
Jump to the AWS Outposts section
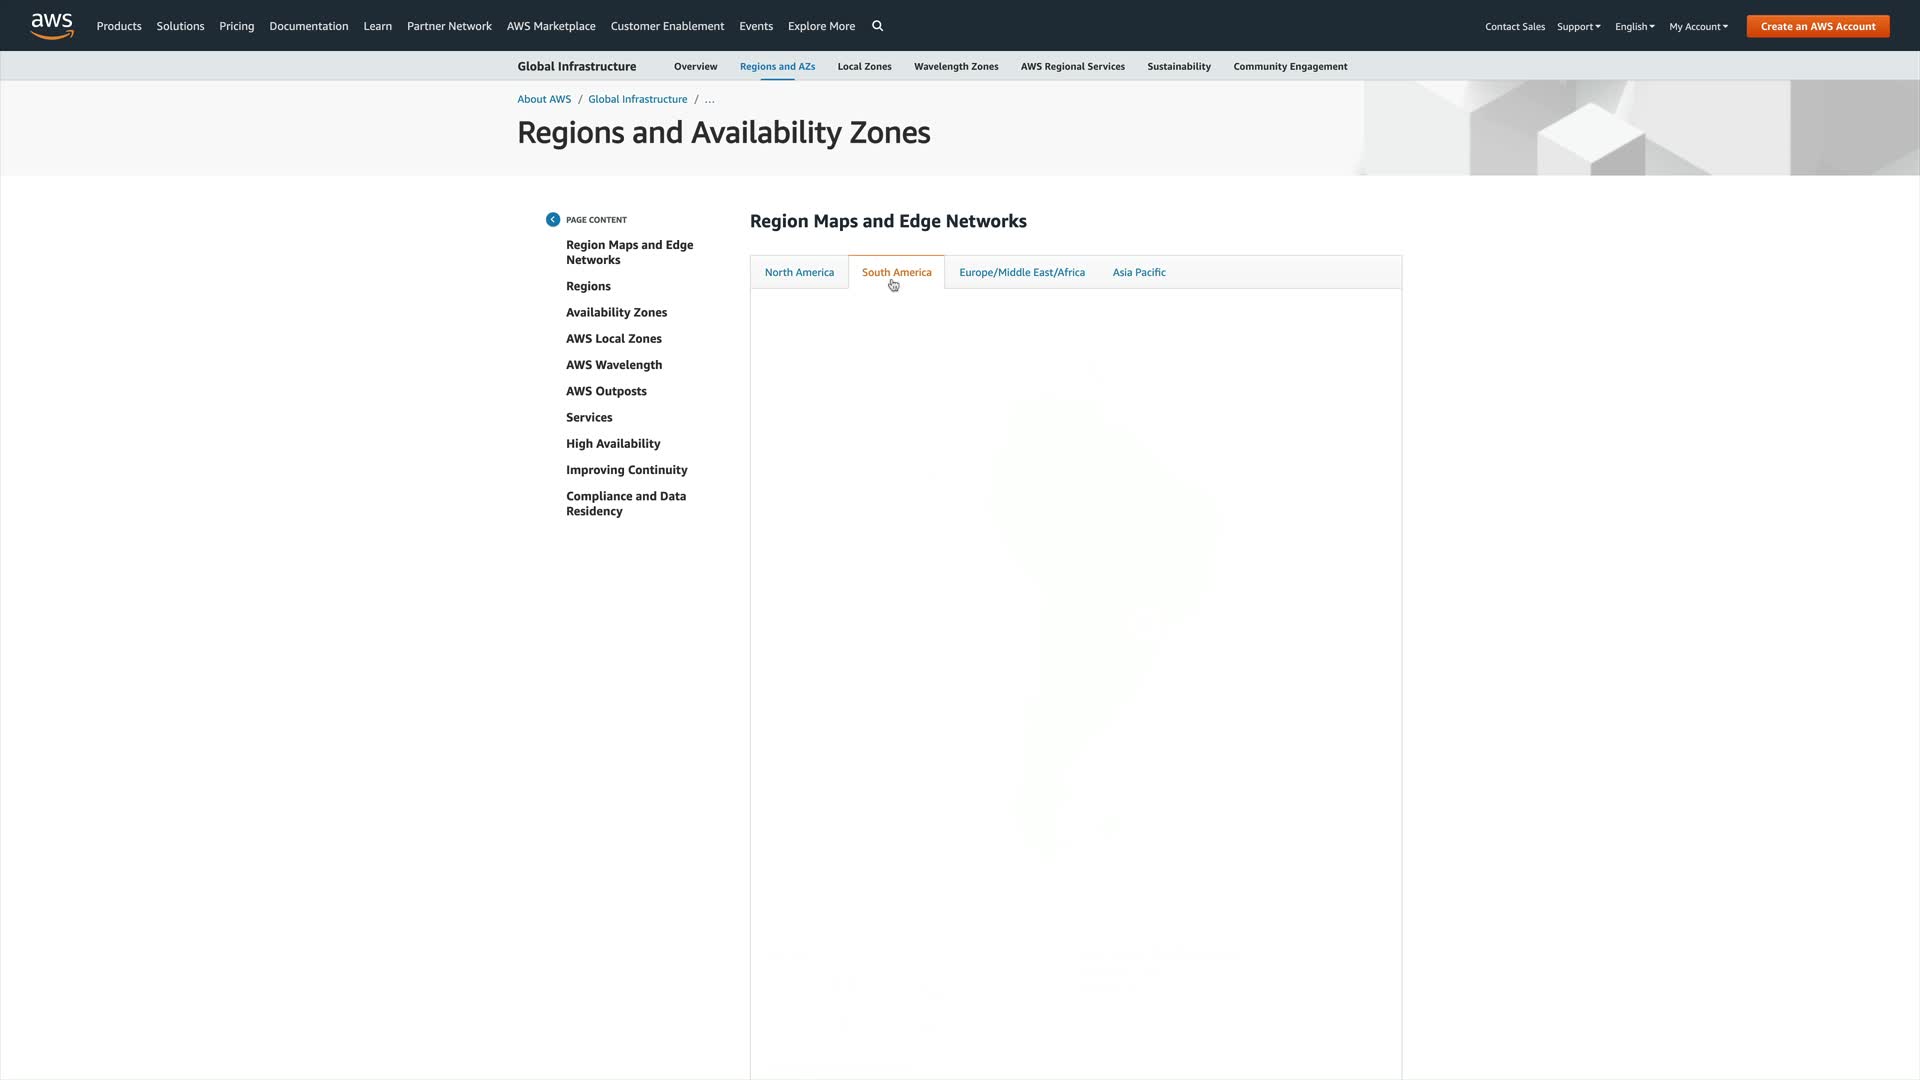[606, 391]
